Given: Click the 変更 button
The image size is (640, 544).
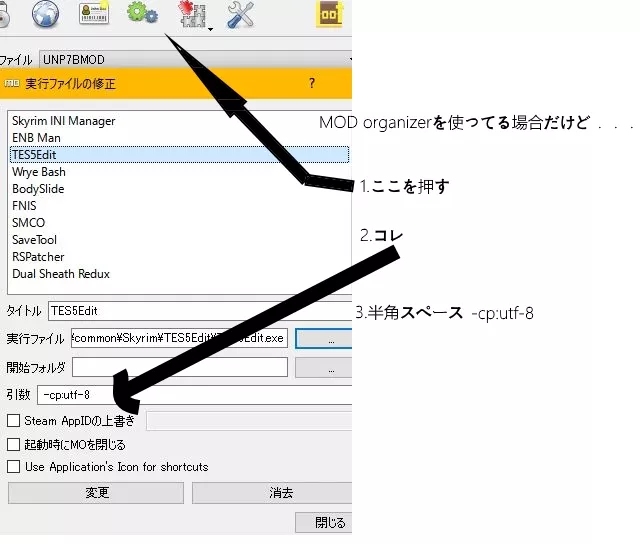Looking at the screenshot, I should pos(96,493).
